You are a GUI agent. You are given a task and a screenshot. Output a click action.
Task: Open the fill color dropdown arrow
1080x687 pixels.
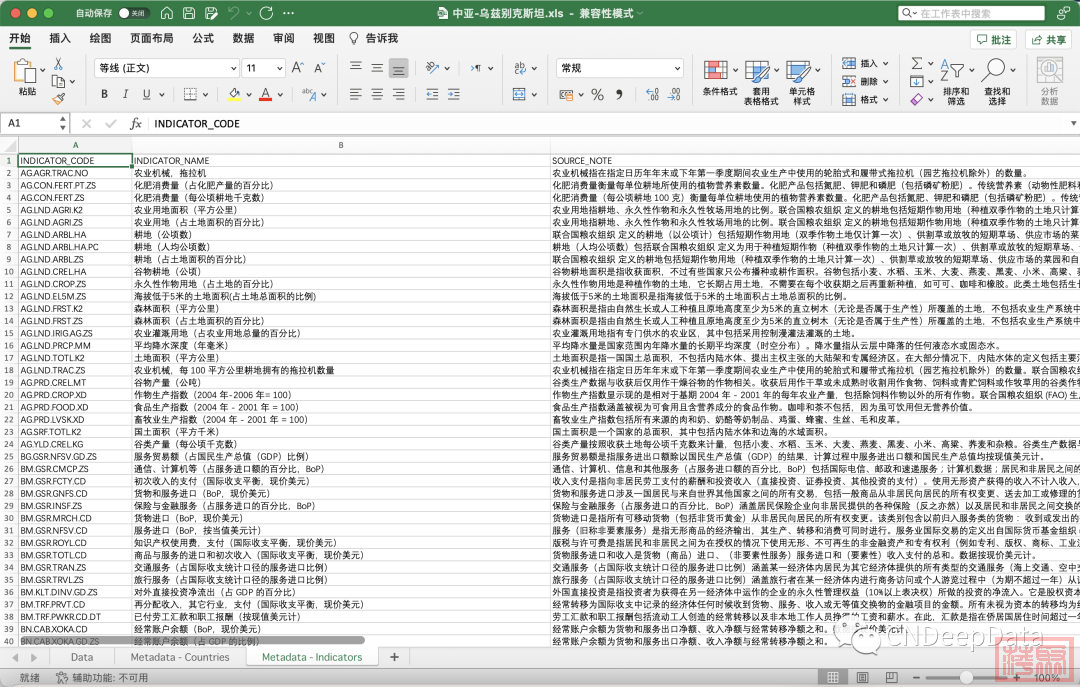coord(249,95)
